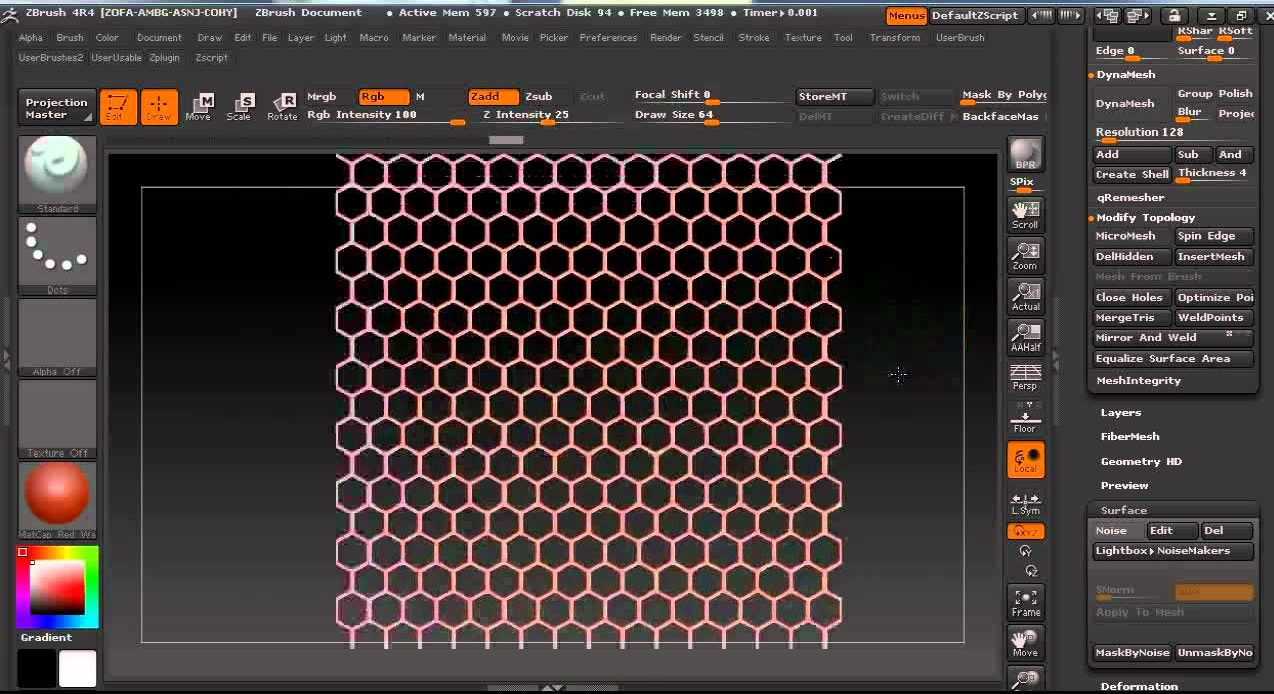This screenshot has width=1274, height=694.
Task: Toggle DynaMesh Project option
Action: click(1236, 114)
